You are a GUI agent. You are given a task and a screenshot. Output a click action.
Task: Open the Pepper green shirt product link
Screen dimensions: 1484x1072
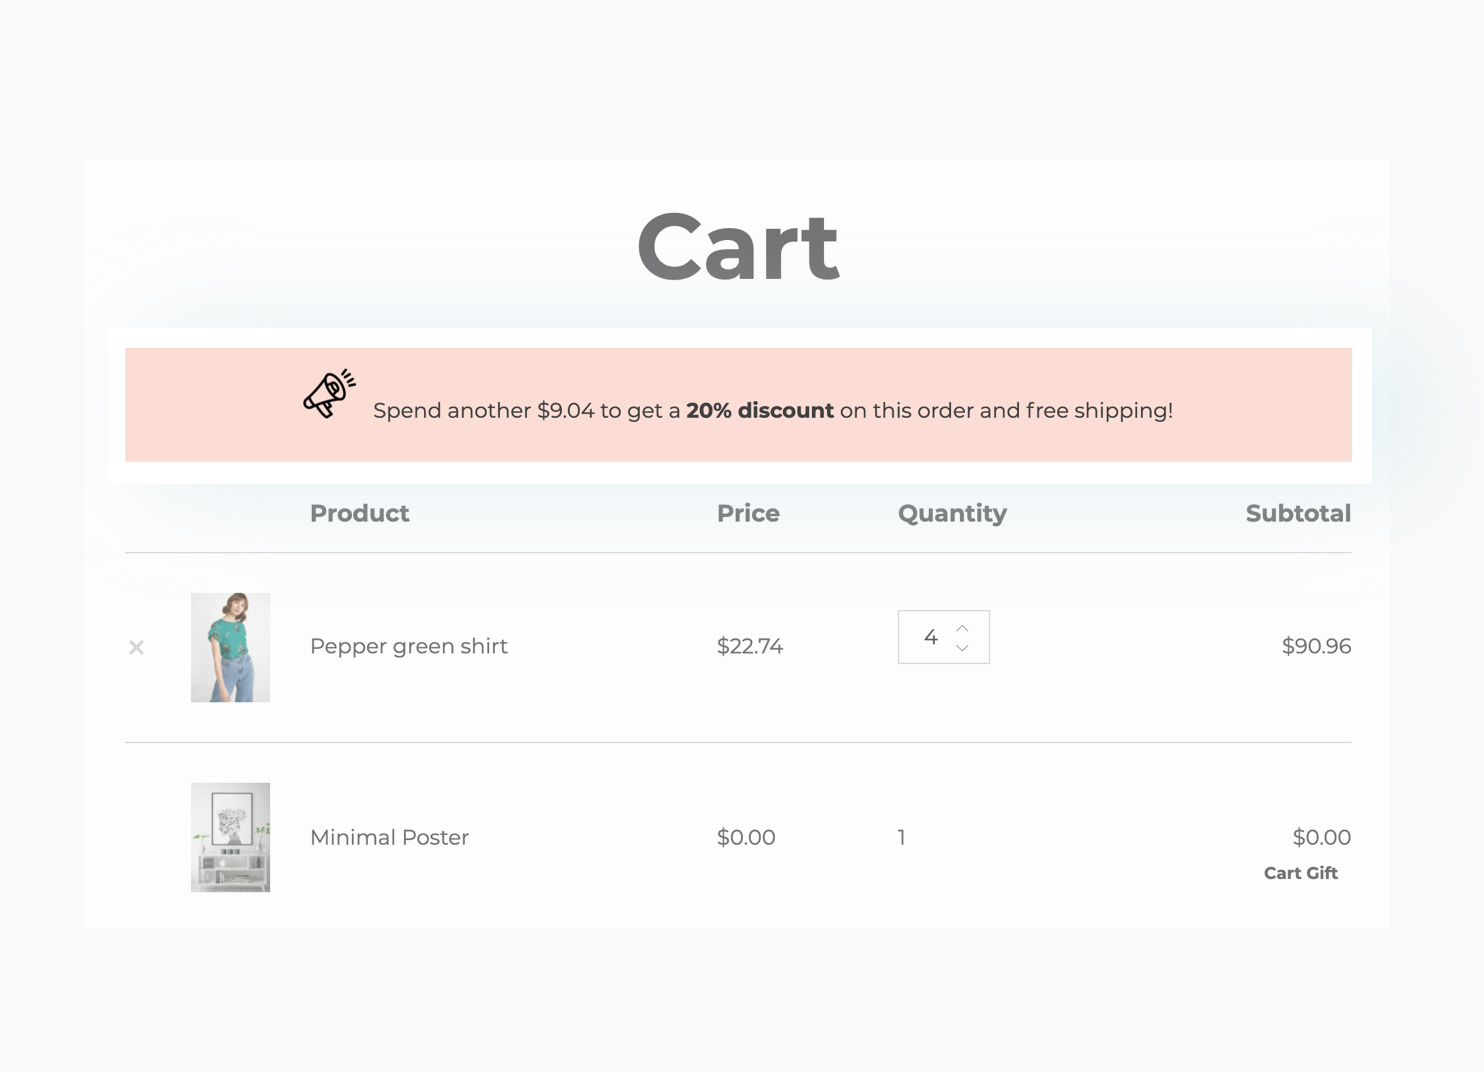click(408, 646)
